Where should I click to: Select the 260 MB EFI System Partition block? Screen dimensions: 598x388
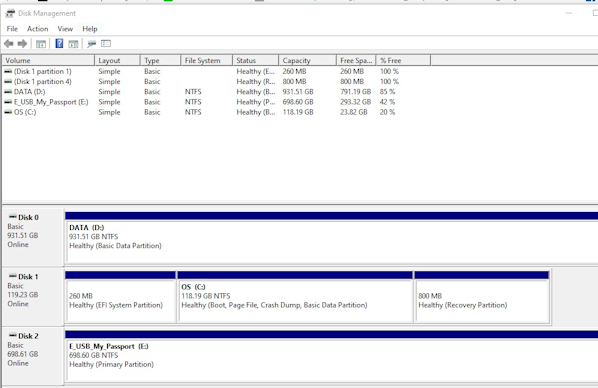tap(121, 297)
